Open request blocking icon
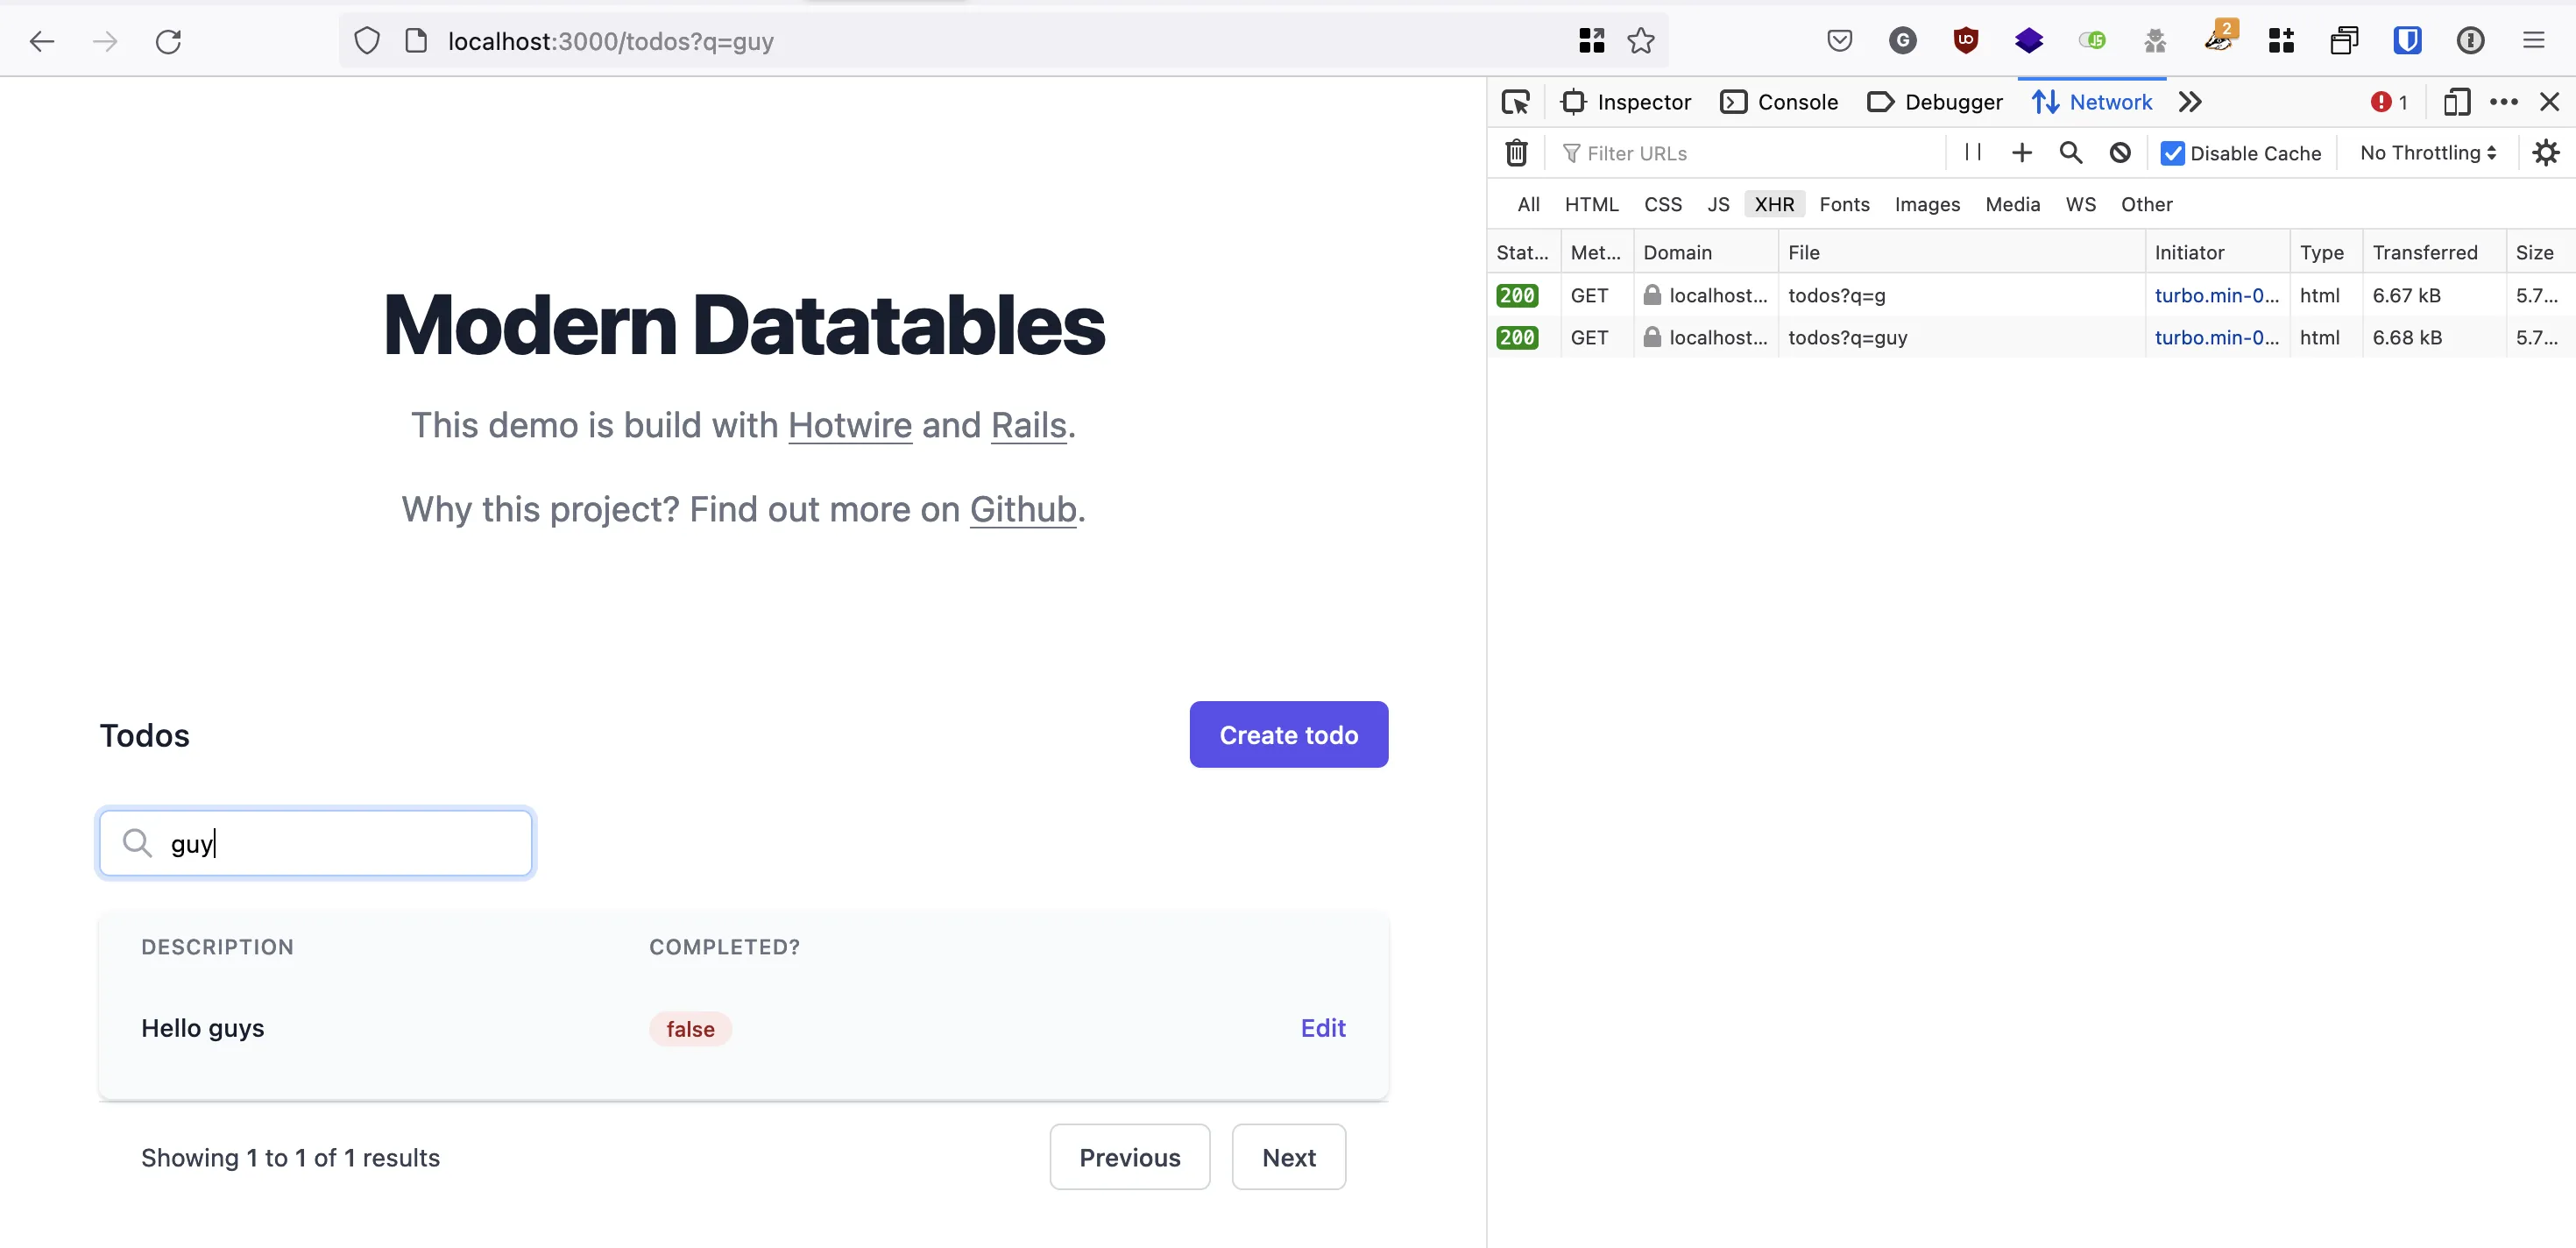 [2119, 153]
